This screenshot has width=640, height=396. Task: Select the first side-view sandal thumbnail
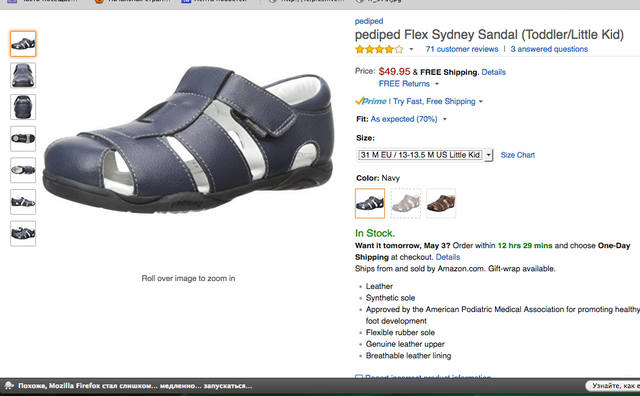pos(23,44)
